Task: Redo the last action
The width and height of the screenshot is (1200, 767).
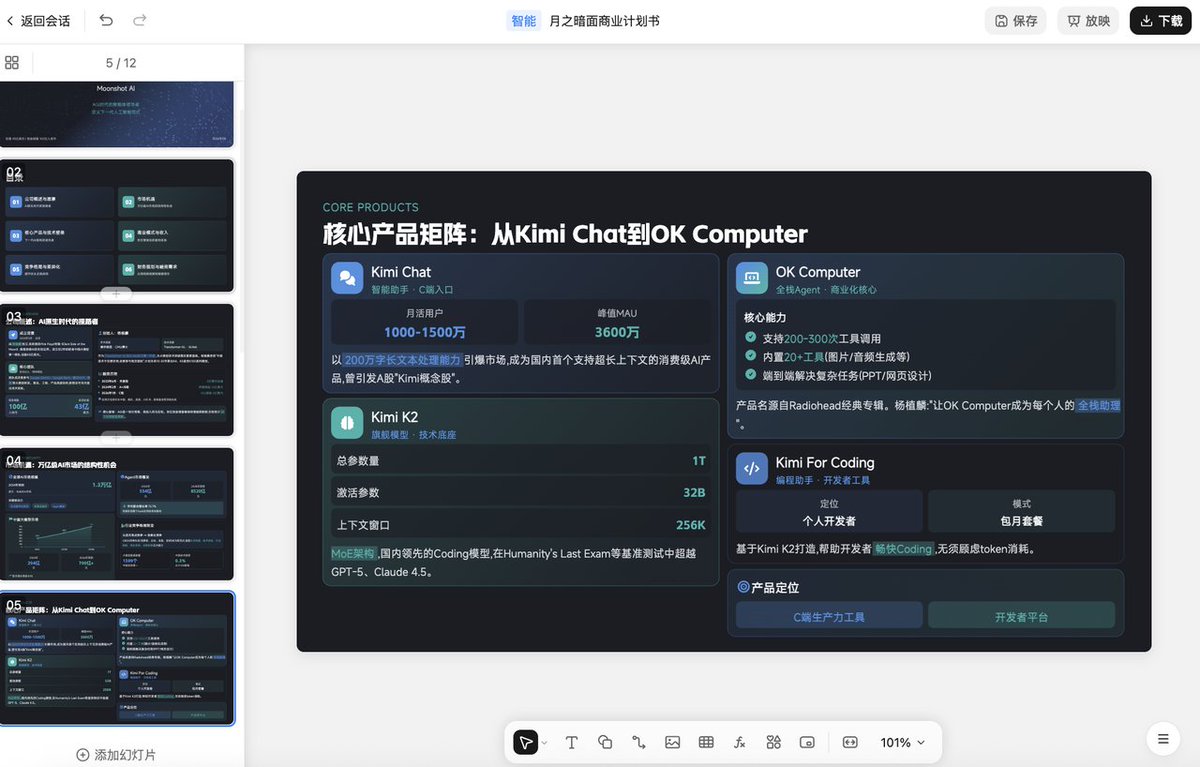Action: 140,20
